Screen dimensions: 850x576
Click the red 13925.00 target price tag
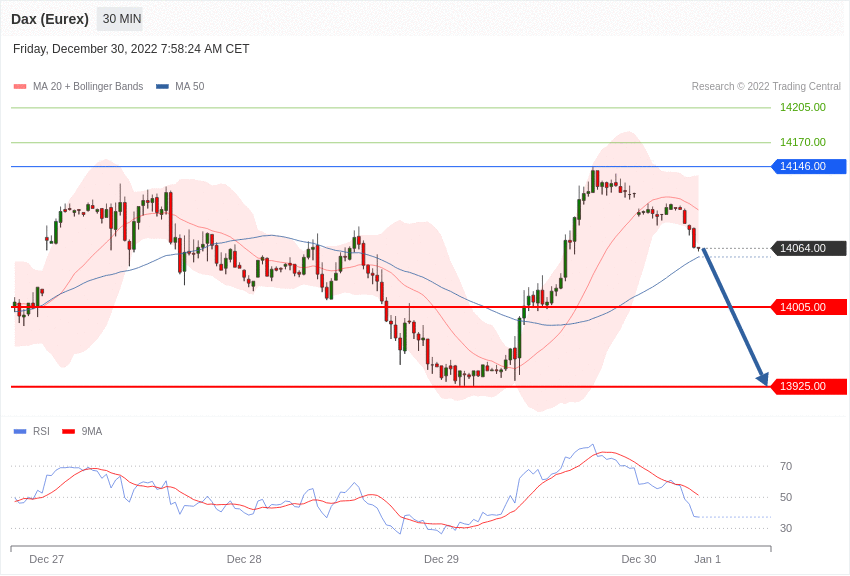[808, 386]
